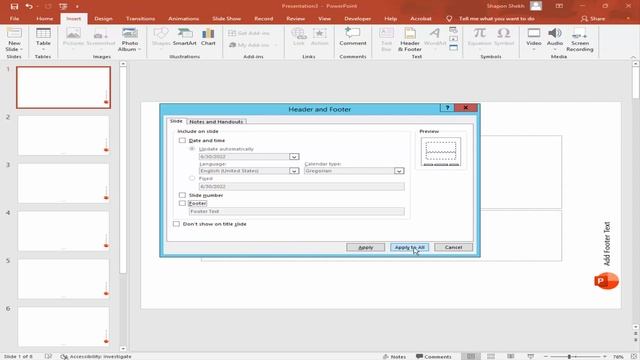
Task: Insert a SmartArt graphic
Action: tap(184, 37)
